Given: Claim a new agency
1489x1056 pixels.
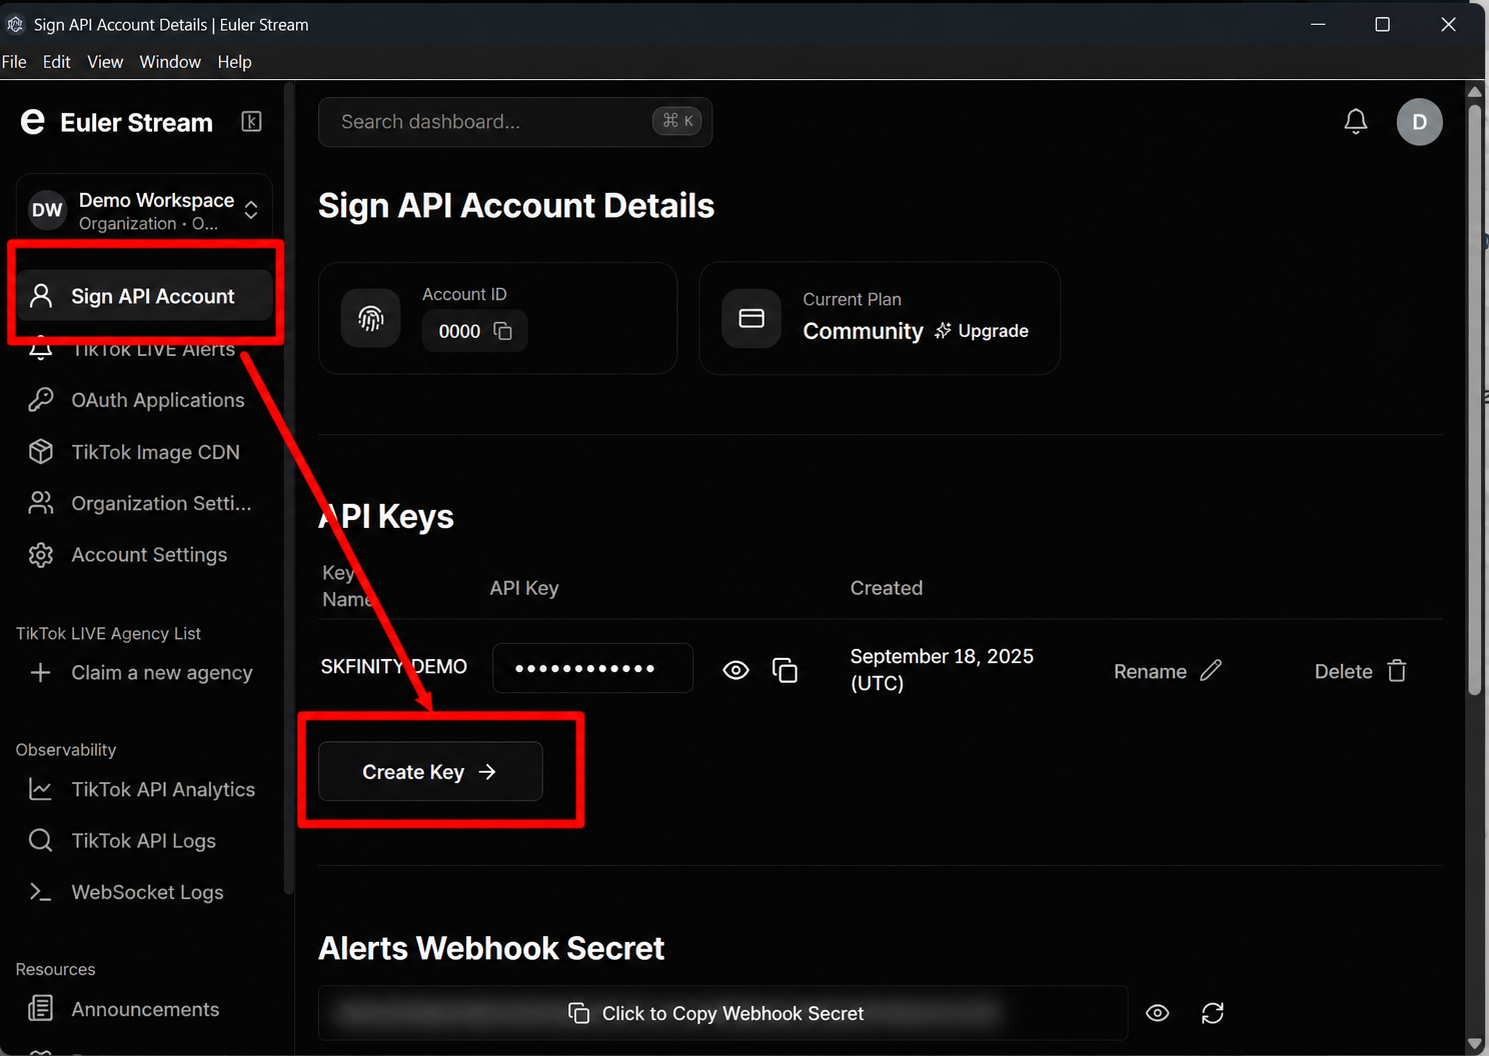Looking at the screenshot, I should point(144,673).
